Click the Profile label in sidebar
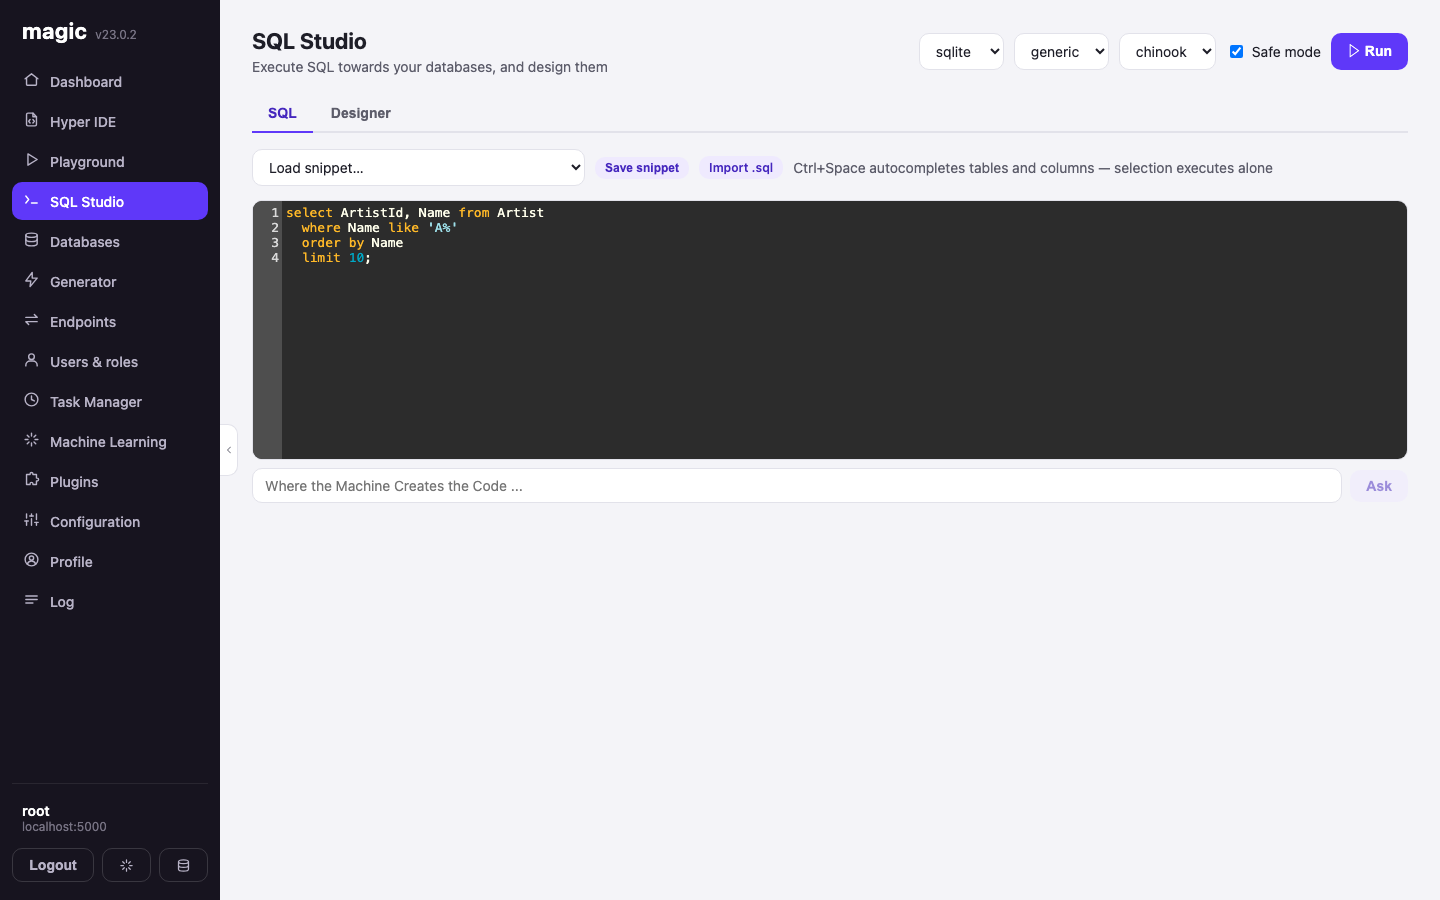Image resolution: width=1440 pixels, height=900 pixels. 71,562
